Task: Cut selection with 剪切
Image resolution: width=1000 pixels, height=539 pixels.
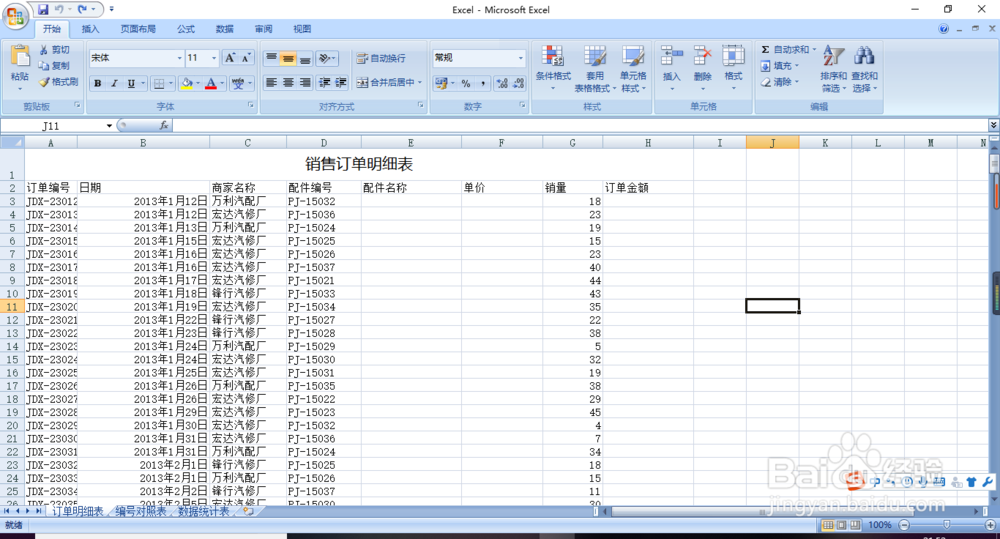Action: [55, 50]
